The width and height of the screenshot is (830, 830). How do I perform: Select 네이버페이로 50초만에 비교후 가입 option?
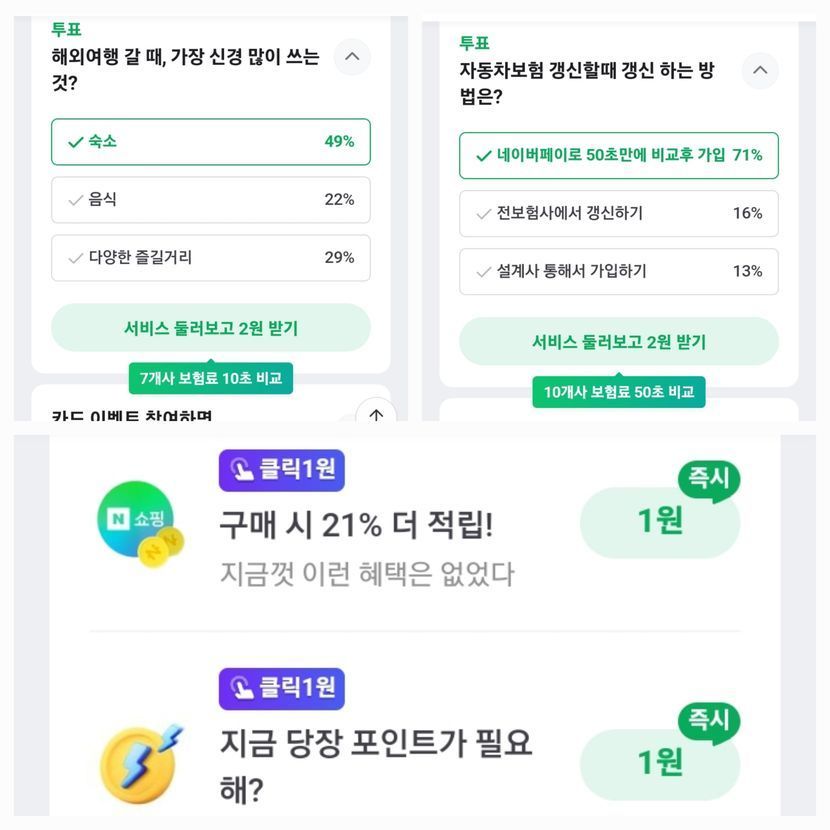pyautogui.click(x=618, y=156)
